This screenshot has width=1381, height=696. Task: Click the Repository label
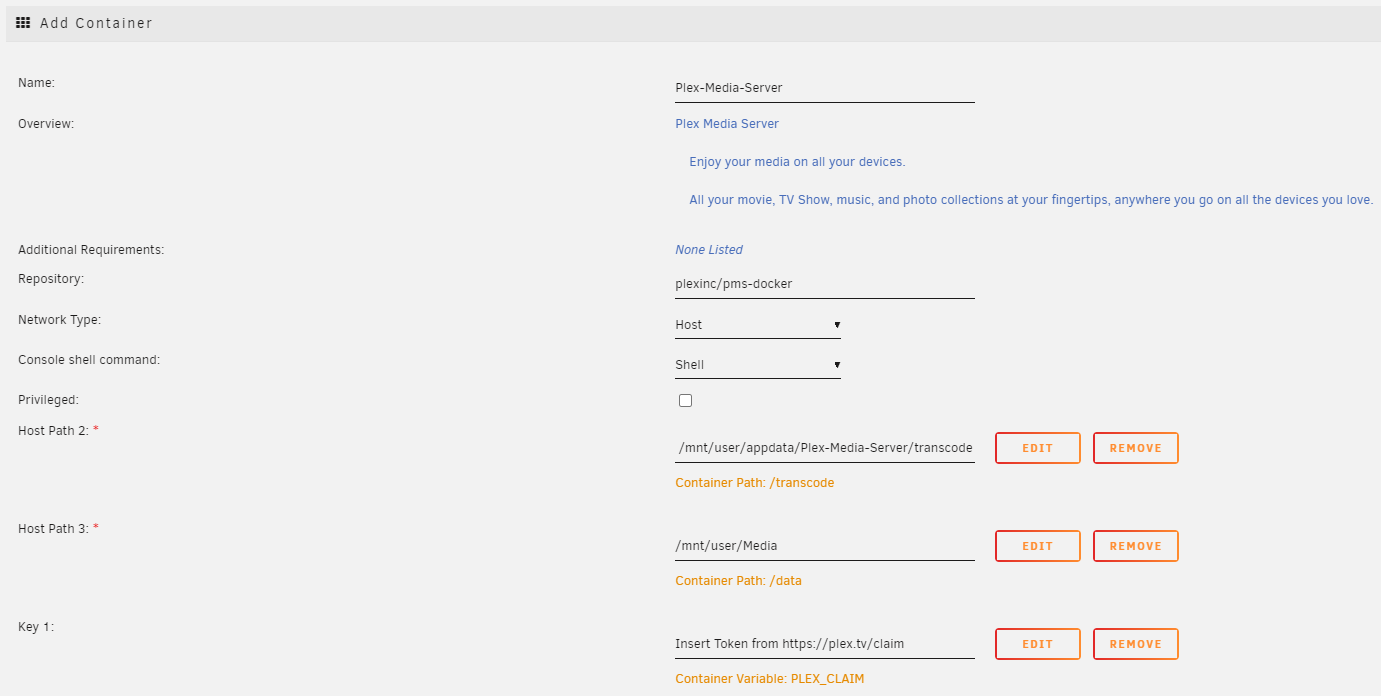51,279
